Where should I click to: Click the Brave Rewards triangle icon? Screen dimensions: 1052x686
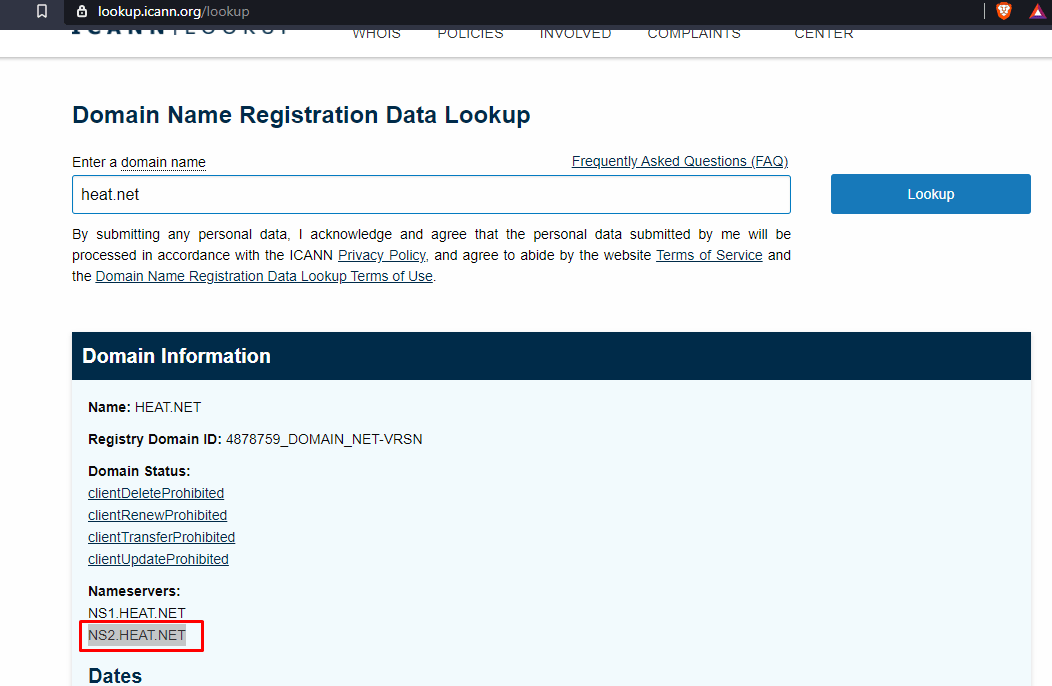click(1037, 11)
